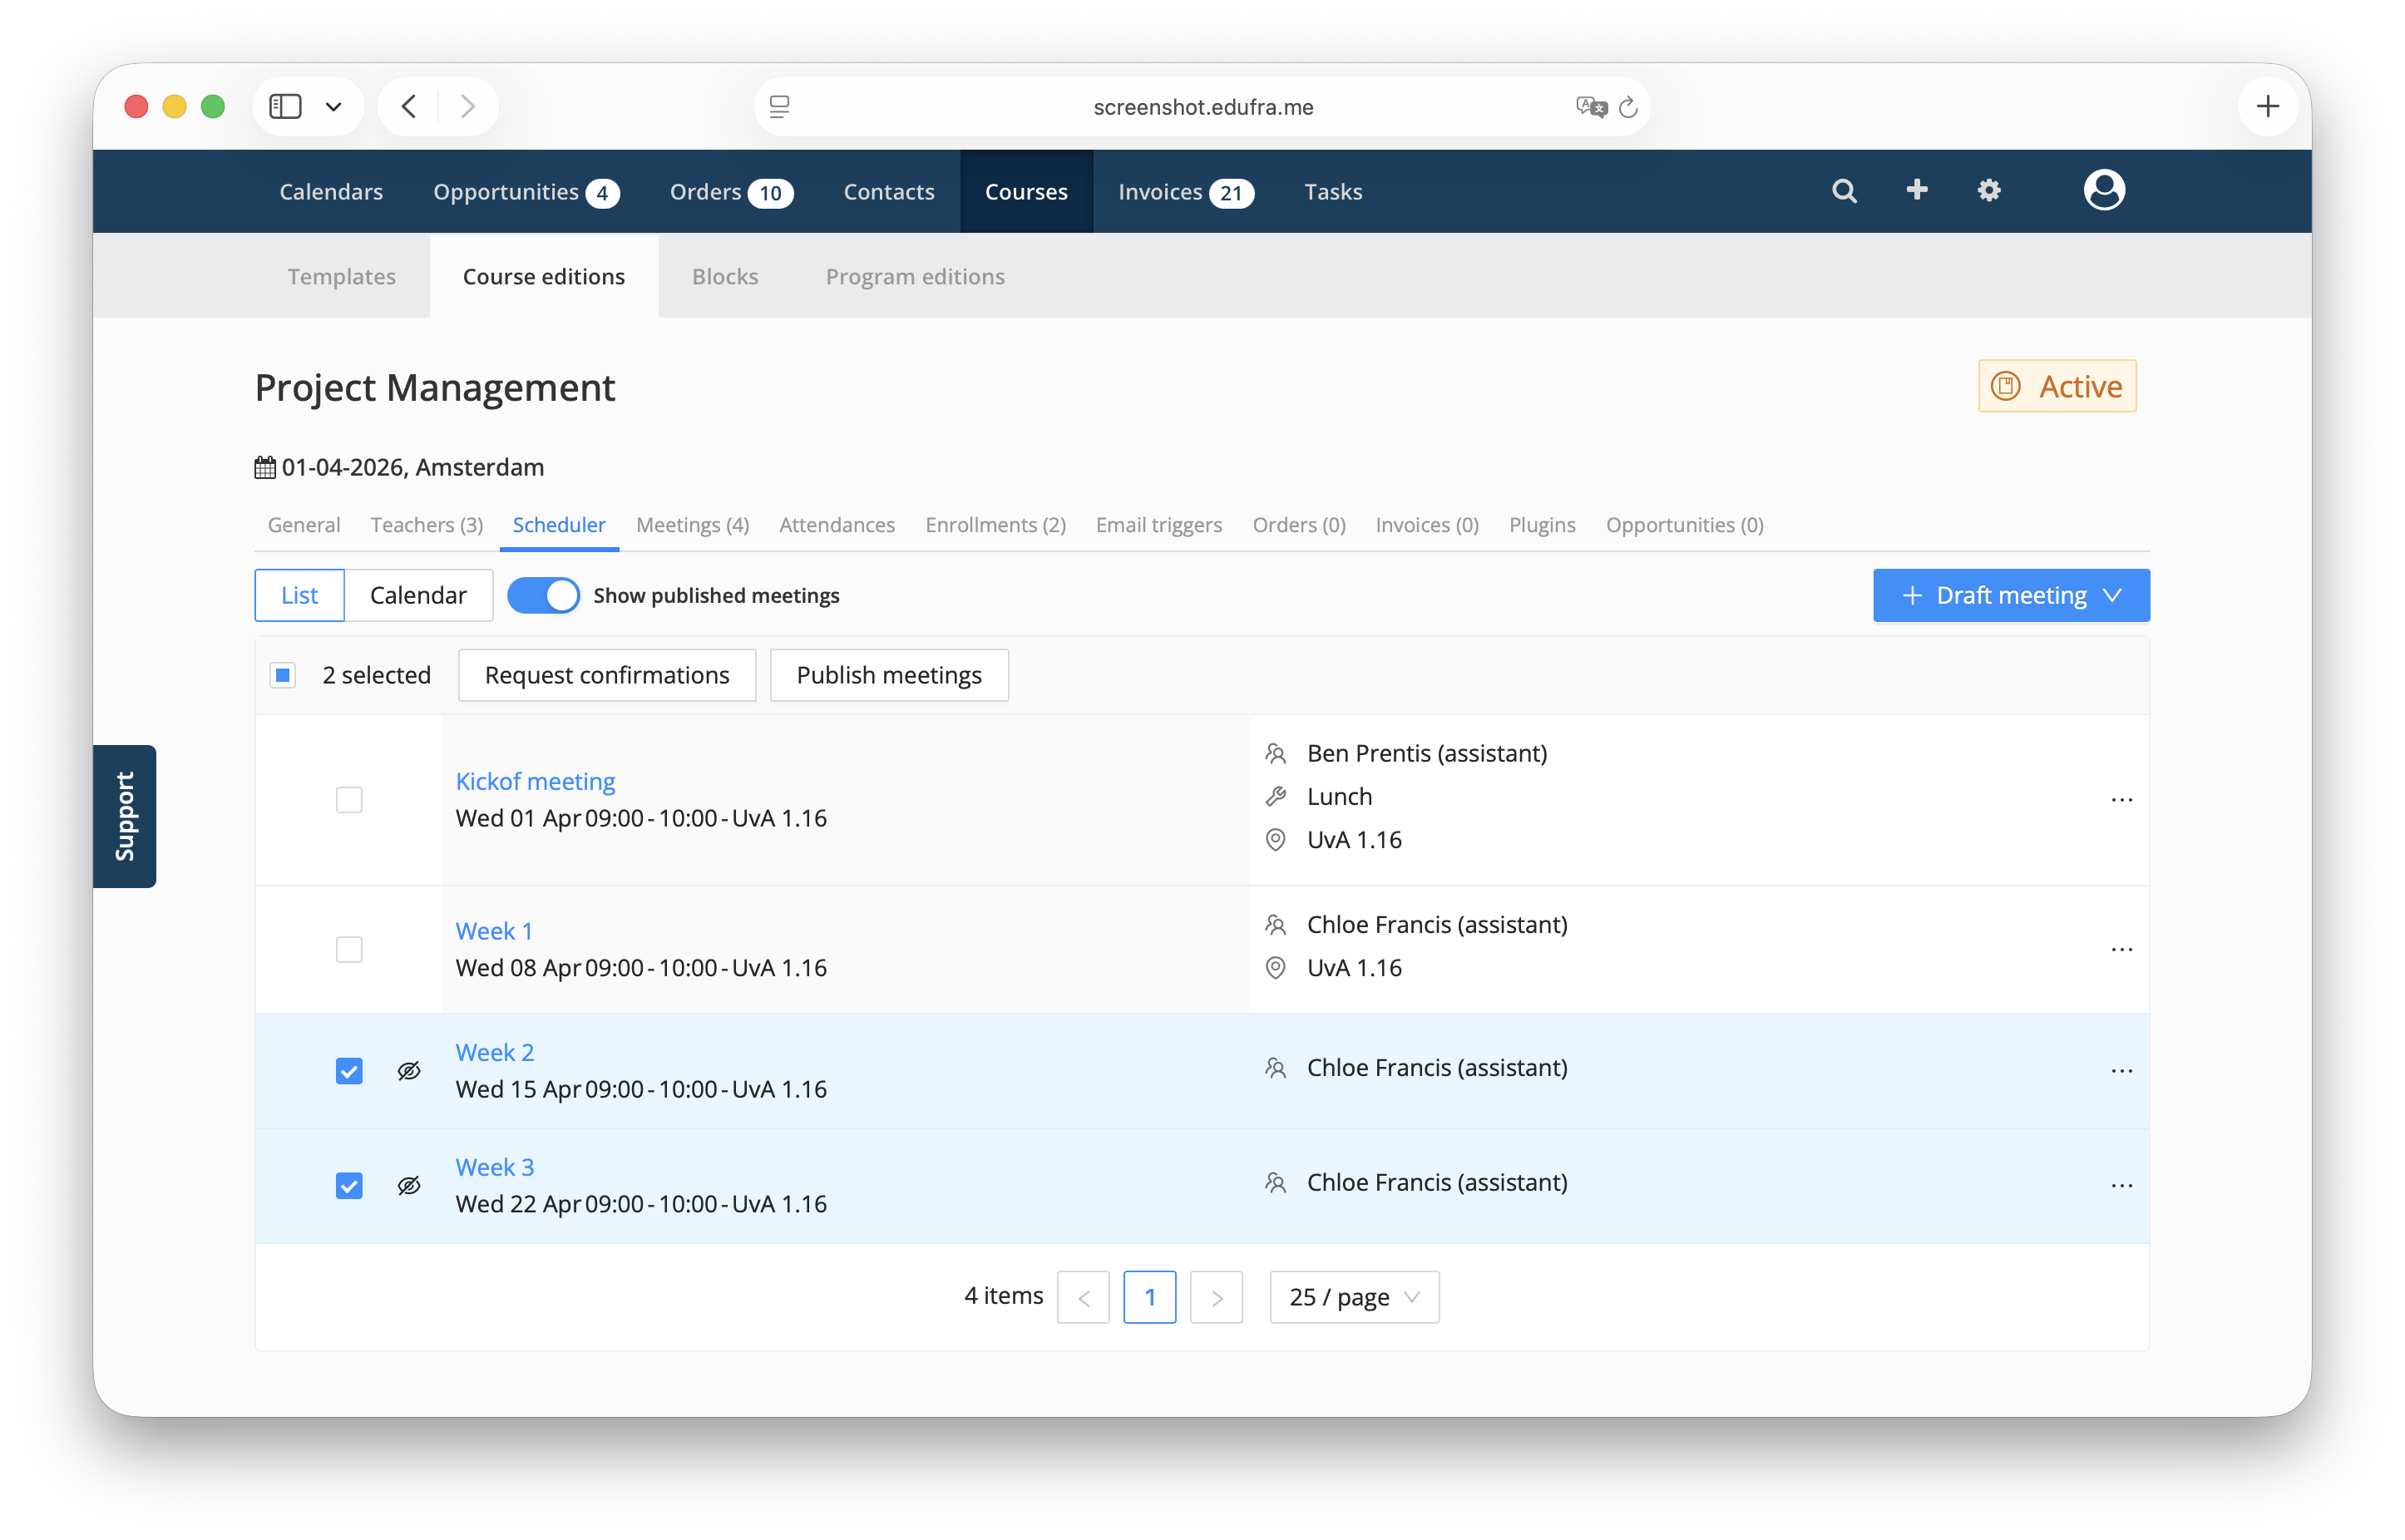Switch to the Meetings (4) tab
The image size is (2405, 1540).
coord(692,525)
